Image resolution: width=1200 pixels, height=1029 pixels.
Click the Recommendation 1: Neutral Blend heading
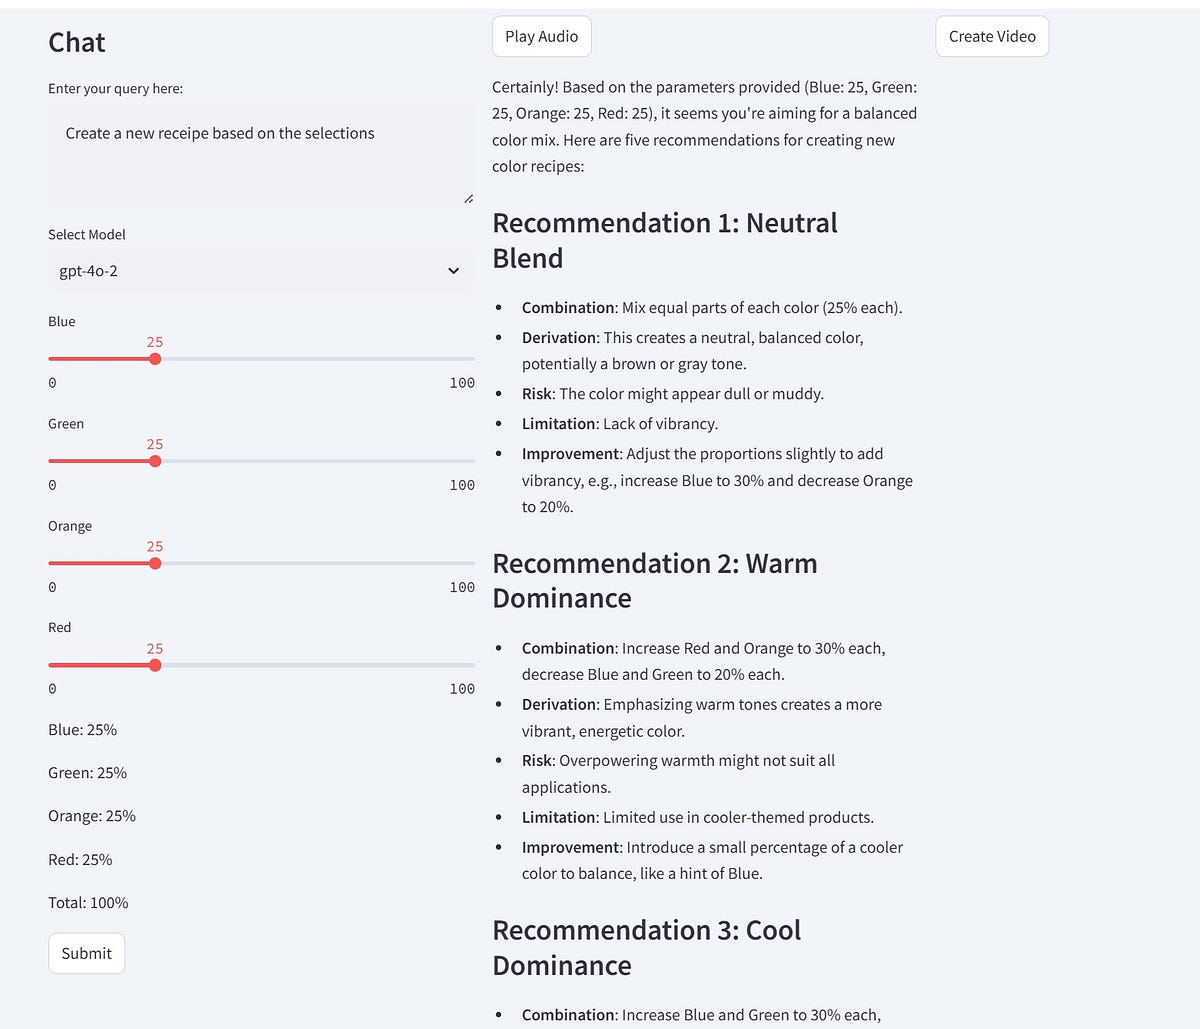[x=664, y=240]
